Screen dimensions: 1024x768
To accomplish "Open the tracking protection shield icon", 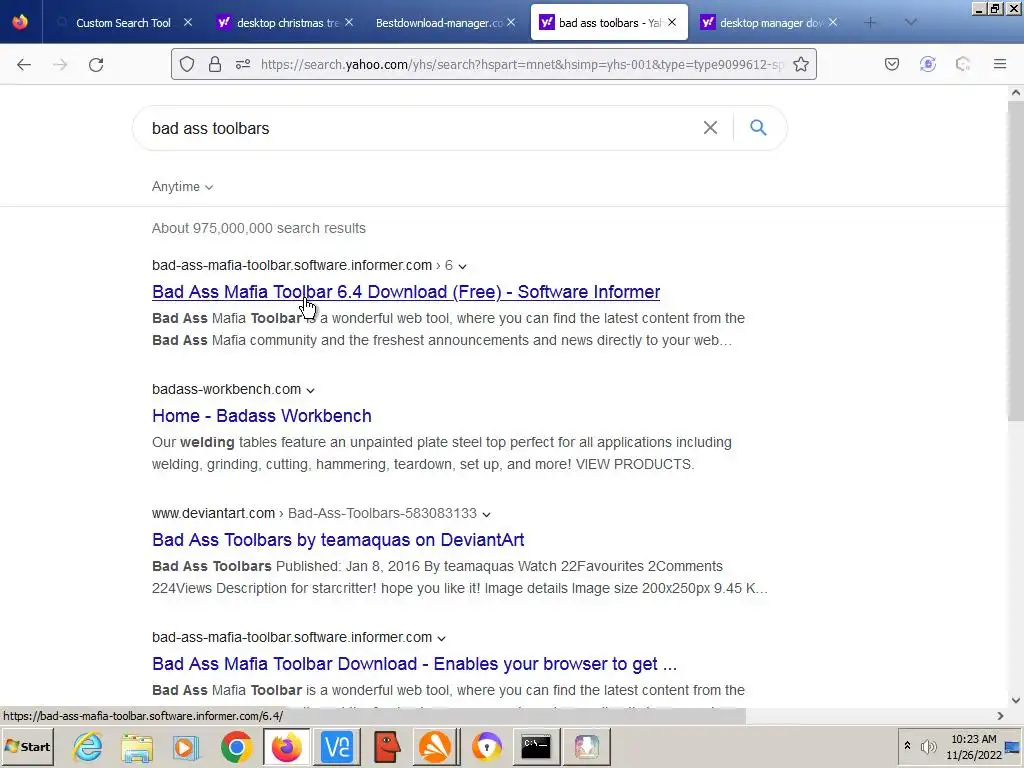I will 187,64.
